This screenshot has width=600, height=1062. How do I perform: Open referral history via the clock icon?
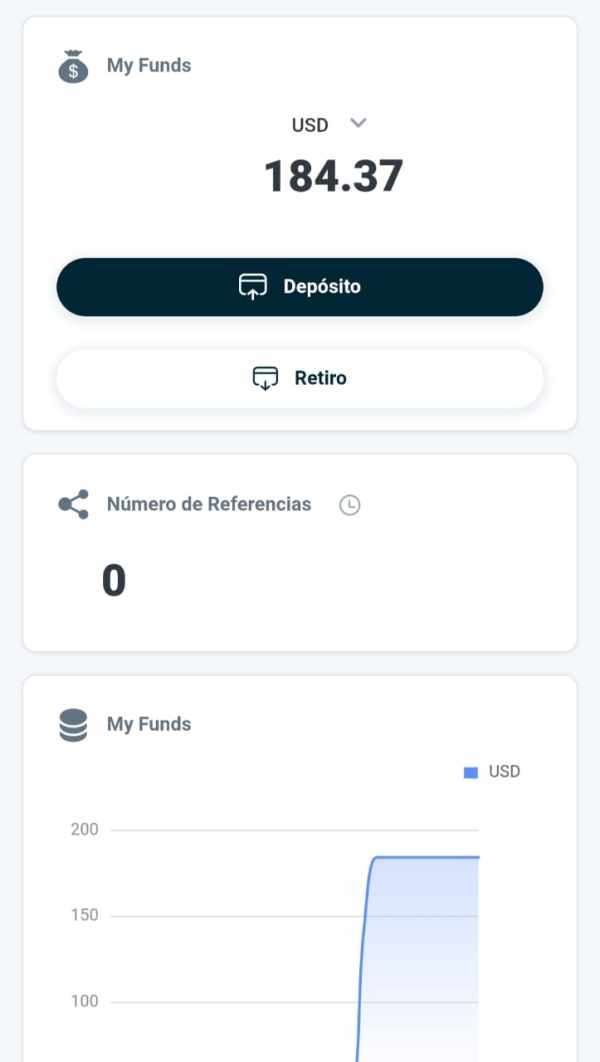(x=349, y=505)
